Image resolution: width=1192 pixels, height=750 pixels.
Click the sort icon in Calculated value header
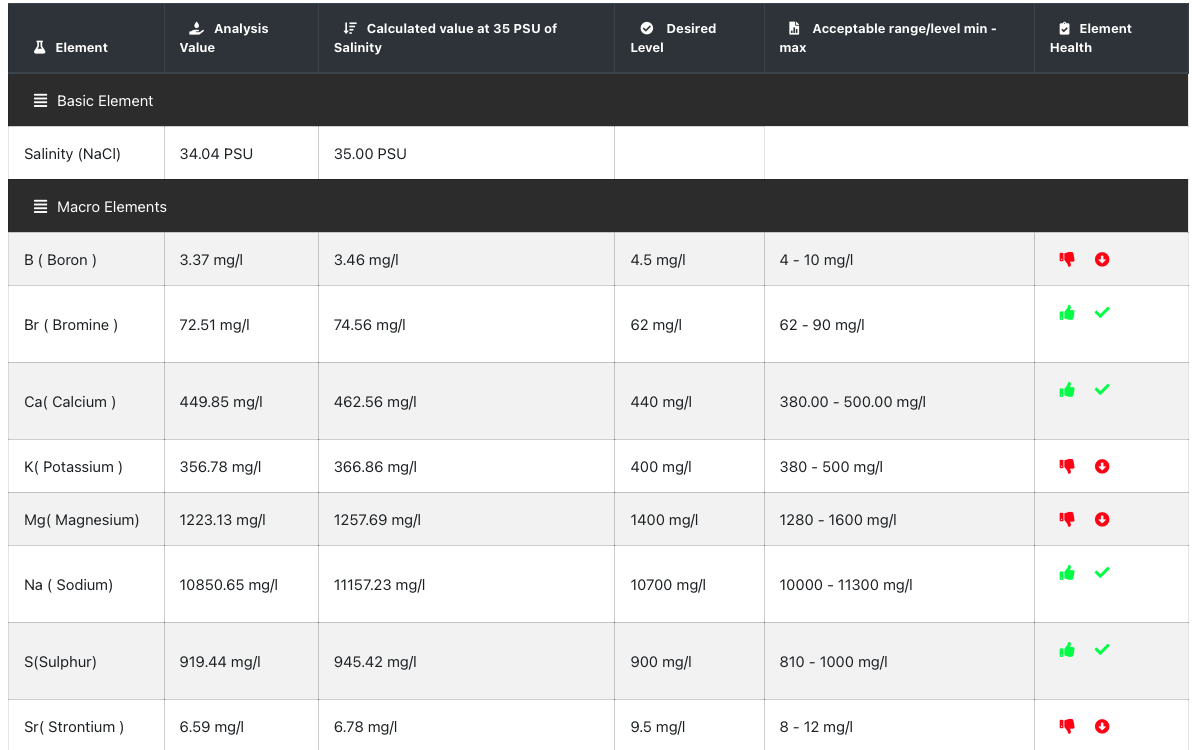[x=350, y=28]
